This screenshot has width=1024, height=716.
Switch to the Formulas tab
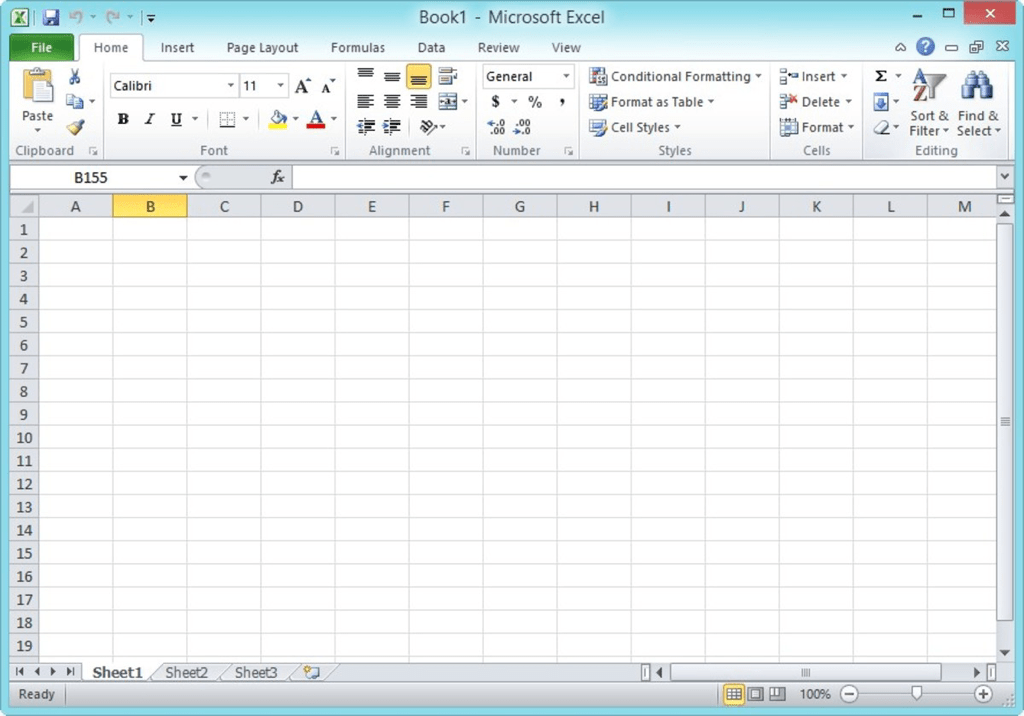coord(358,48)
